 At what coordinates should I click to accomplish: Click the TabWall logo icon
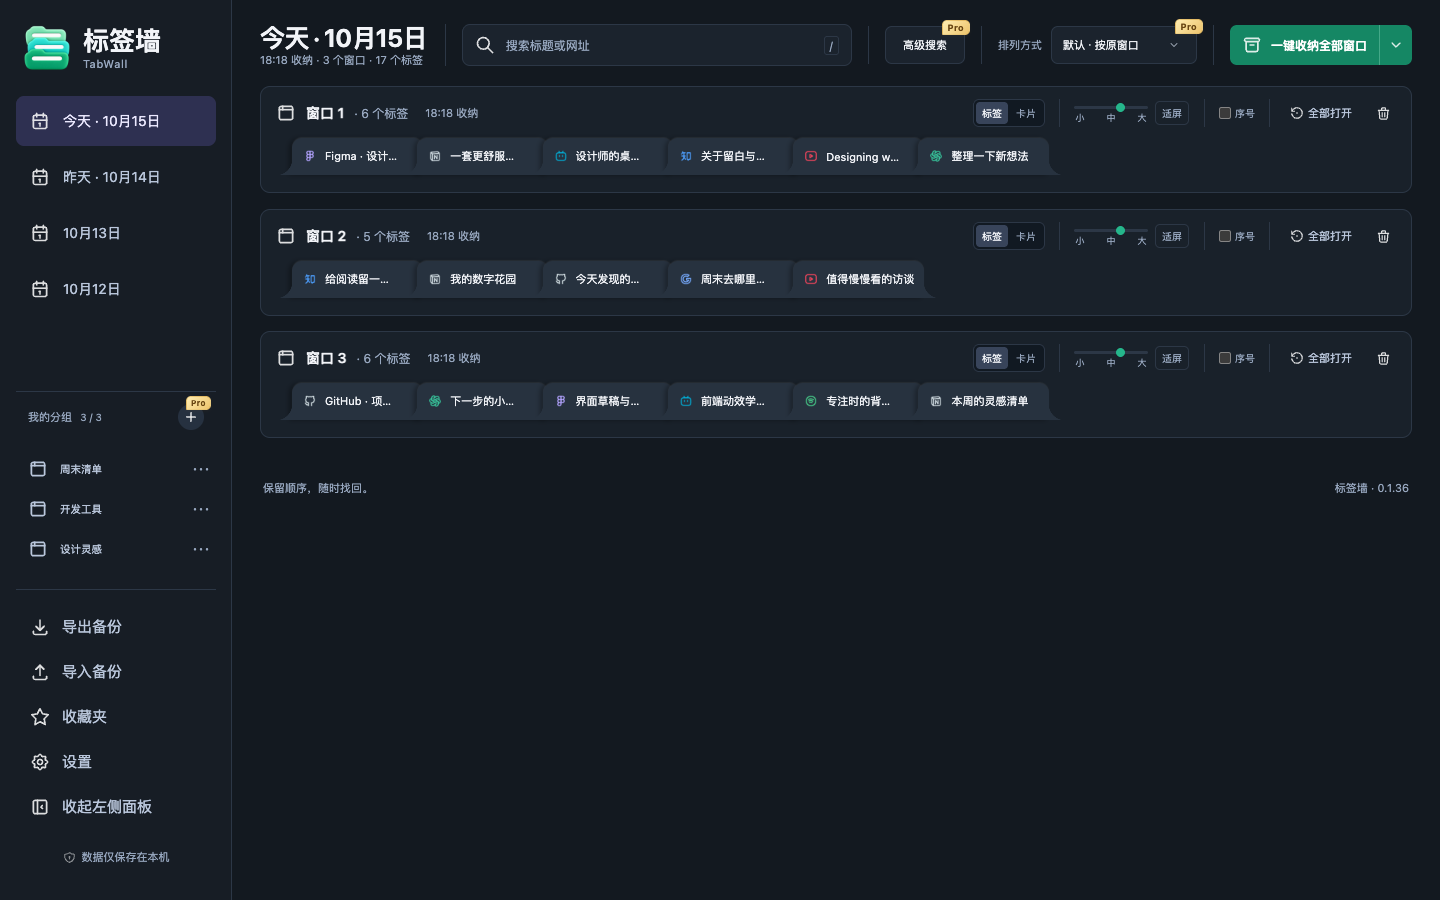pyautogui.click(x=46, y=47)
